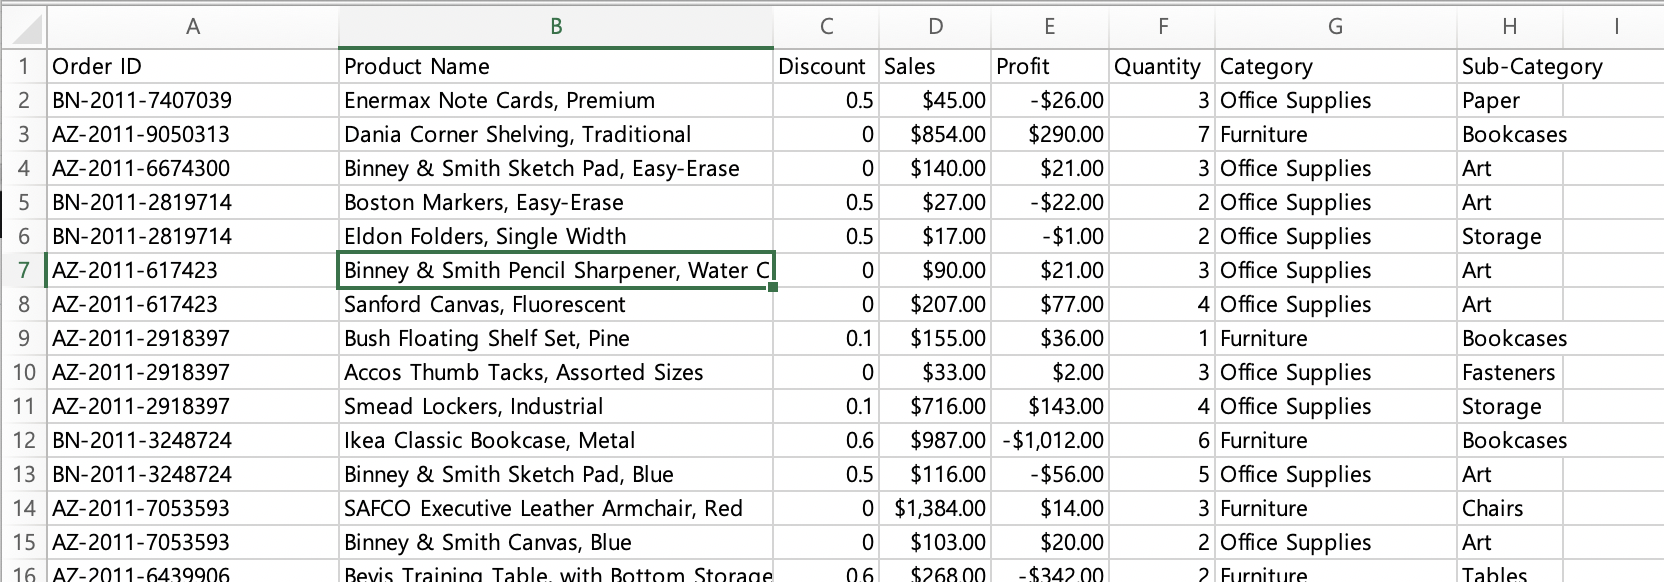
Task: Select column A header
Action: 193,27
